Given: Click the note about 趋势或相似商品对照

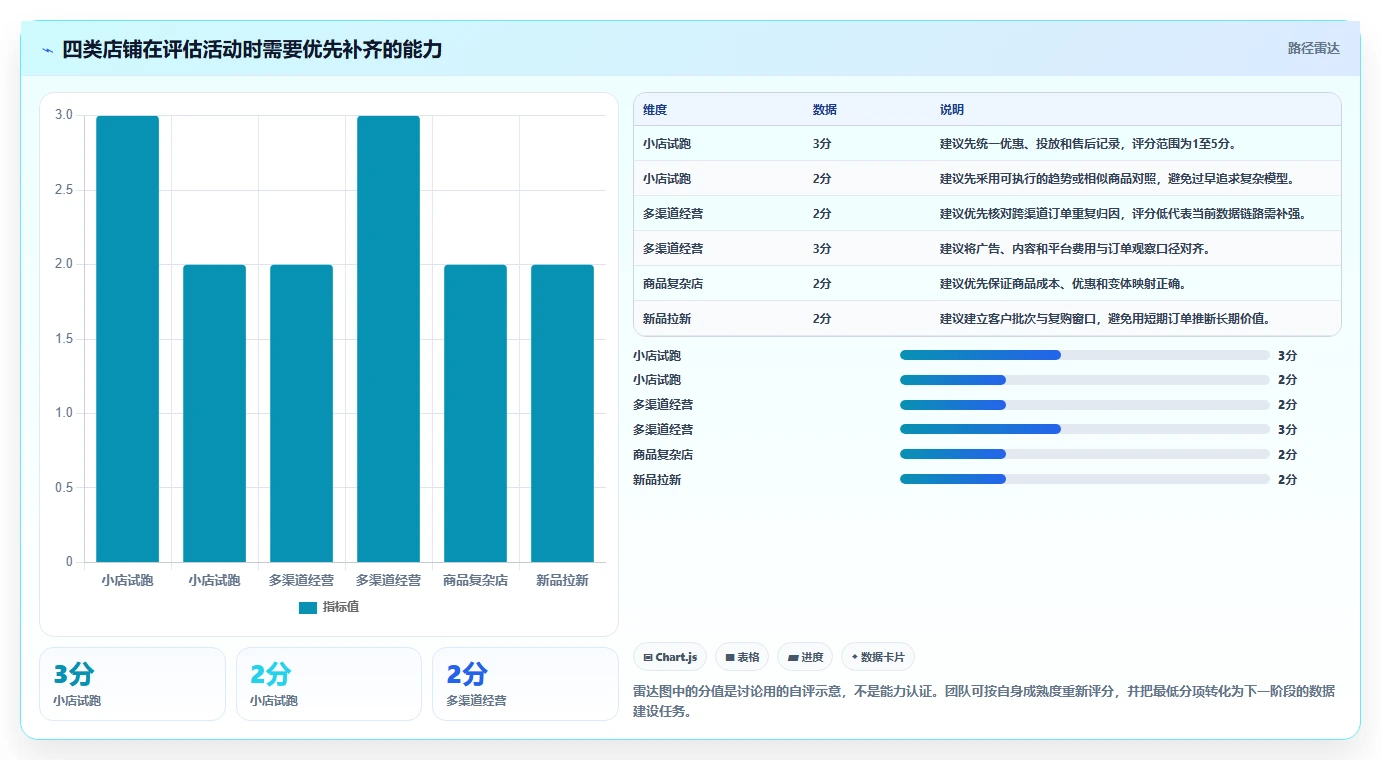Looking at the screenshot, I should pyautogui.click(x=1117, y=179).
